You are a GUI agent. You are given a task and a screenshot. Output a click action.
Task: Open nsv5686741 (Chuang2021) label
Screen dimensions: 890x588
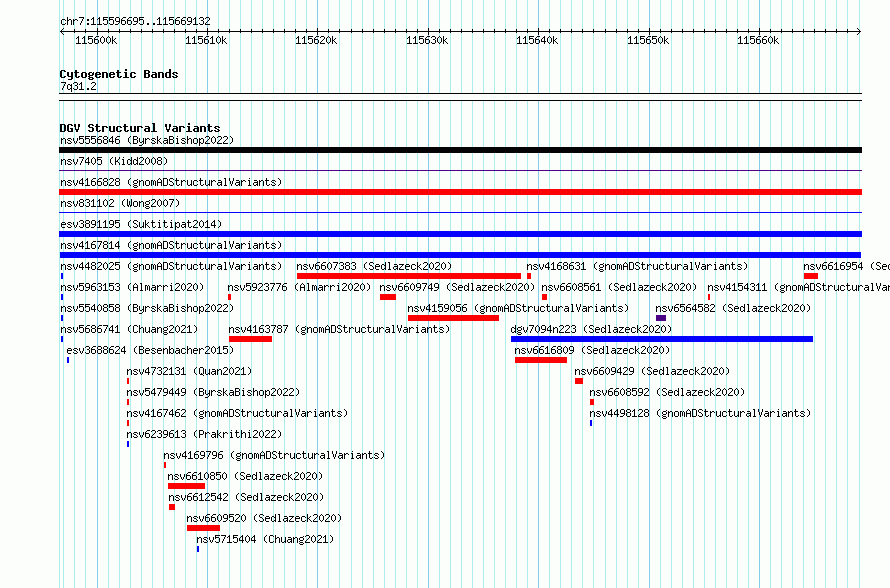(129, 329)
